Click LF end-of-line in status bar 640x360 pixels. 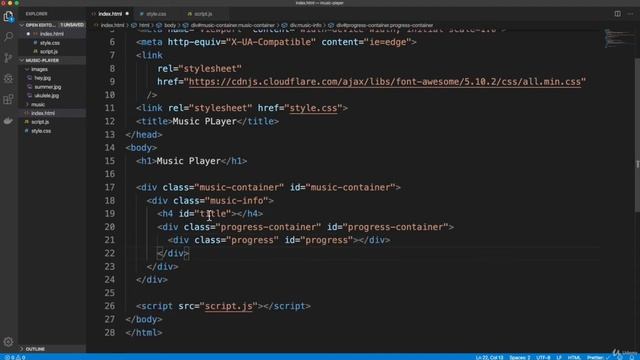(559, 357)
